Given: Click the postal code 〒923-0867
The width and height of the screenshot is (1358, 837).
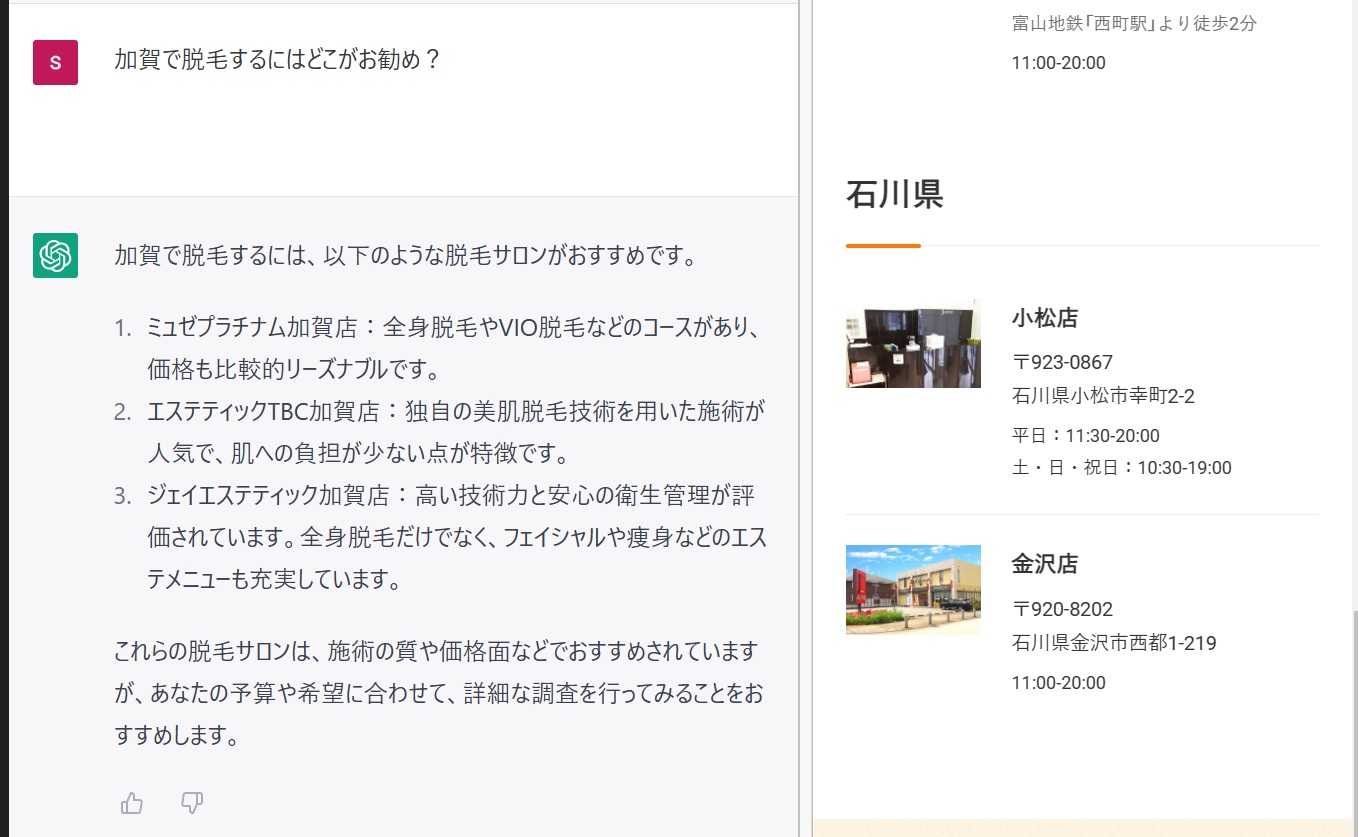Looking at the screenshot, I should click(x=1062, y=362).
